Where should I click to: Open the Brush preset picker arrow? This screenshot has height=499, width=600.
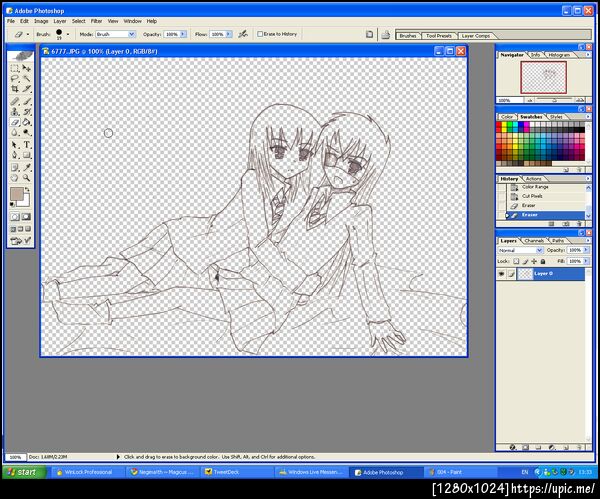coord(68,34)
